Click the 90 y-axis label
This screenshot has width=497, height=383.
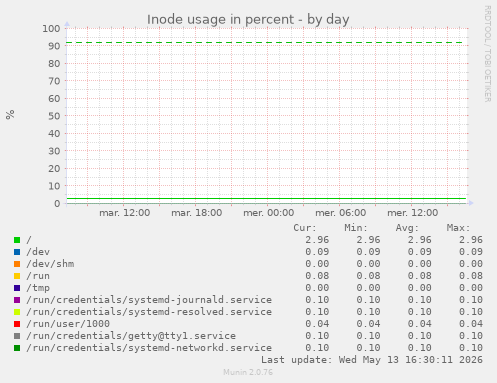(x=54, y=46)
